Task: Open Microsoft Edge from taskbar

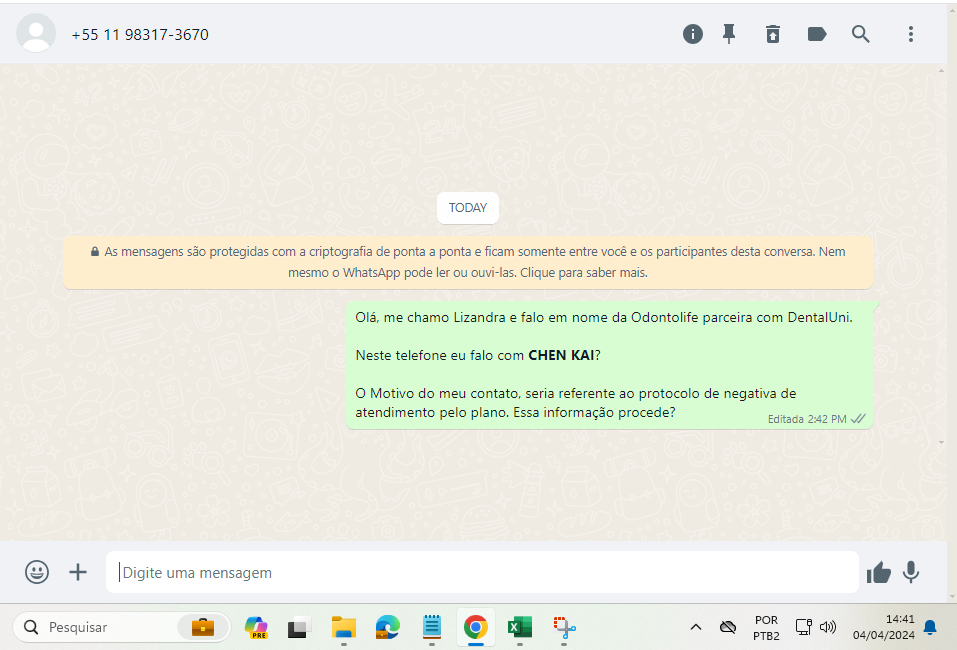Action: pyautogui.click(x=388, y=627)
